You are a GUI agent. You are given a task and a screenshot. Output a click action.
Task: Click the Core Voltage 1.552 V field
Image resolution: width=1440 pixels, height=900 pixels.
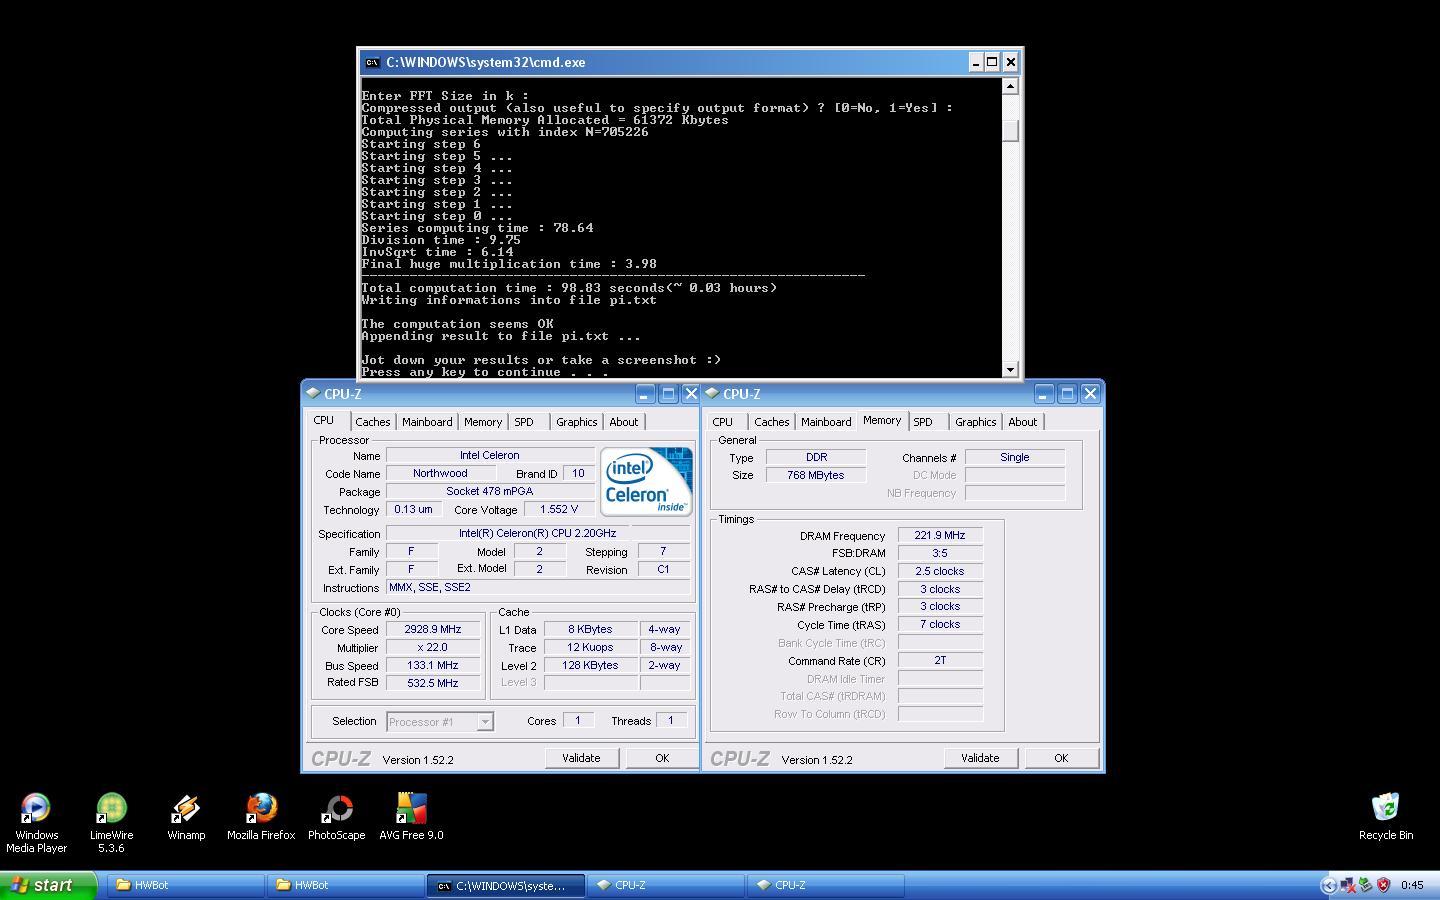558,510
